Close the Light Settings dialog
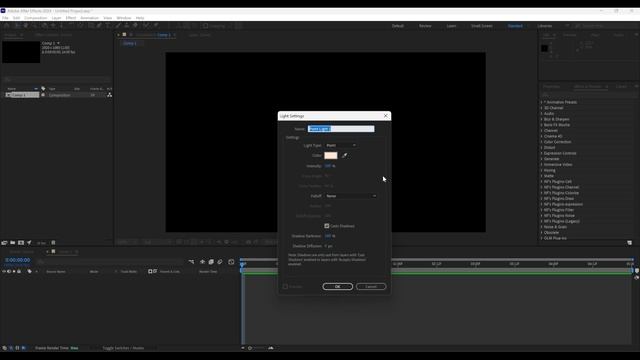This screenshot has width=640, height=360. pyautogui.click(x=385, y=116)
